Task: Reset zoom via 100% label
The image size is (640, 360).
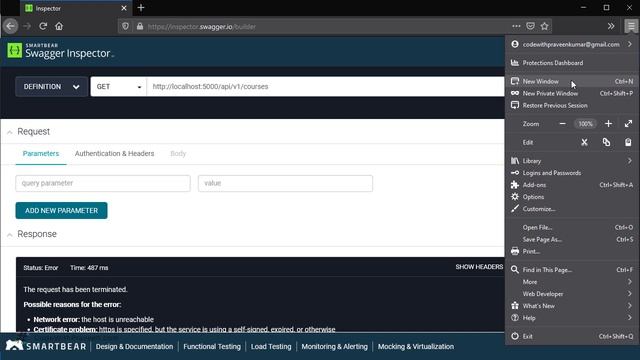Action: 585,124
